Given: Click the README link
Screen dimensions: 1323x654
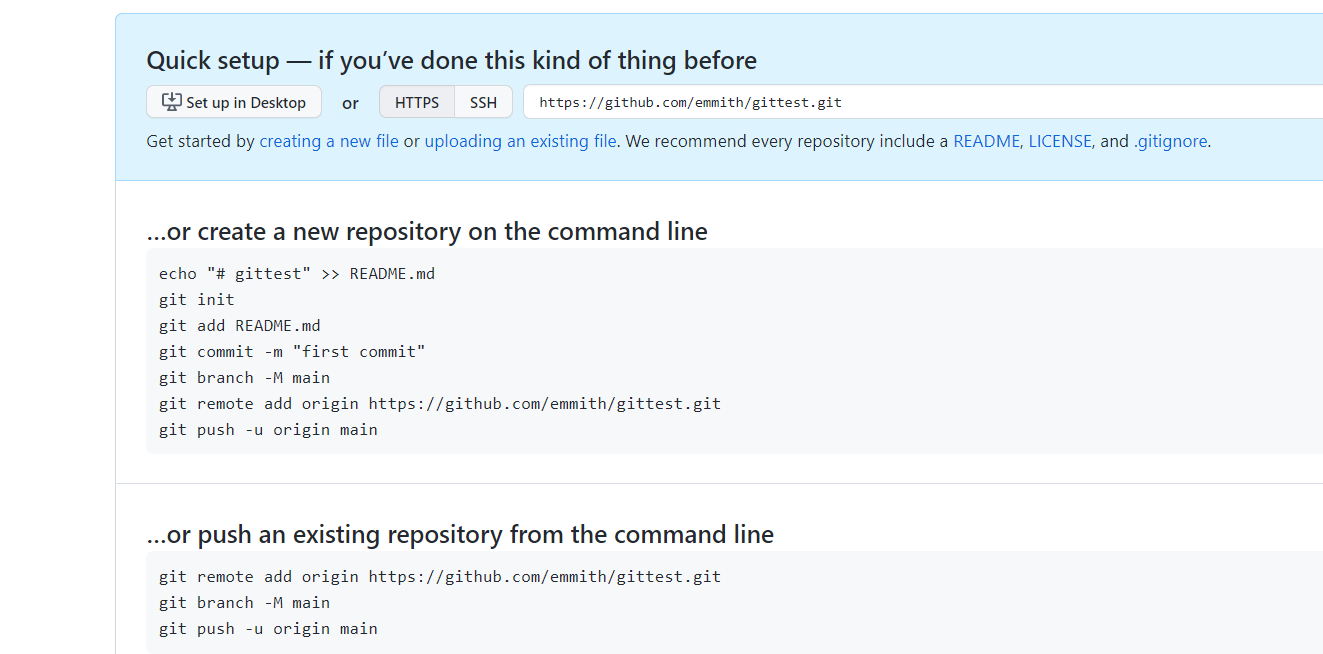Looking at the screenshot, I should point(986,141).
